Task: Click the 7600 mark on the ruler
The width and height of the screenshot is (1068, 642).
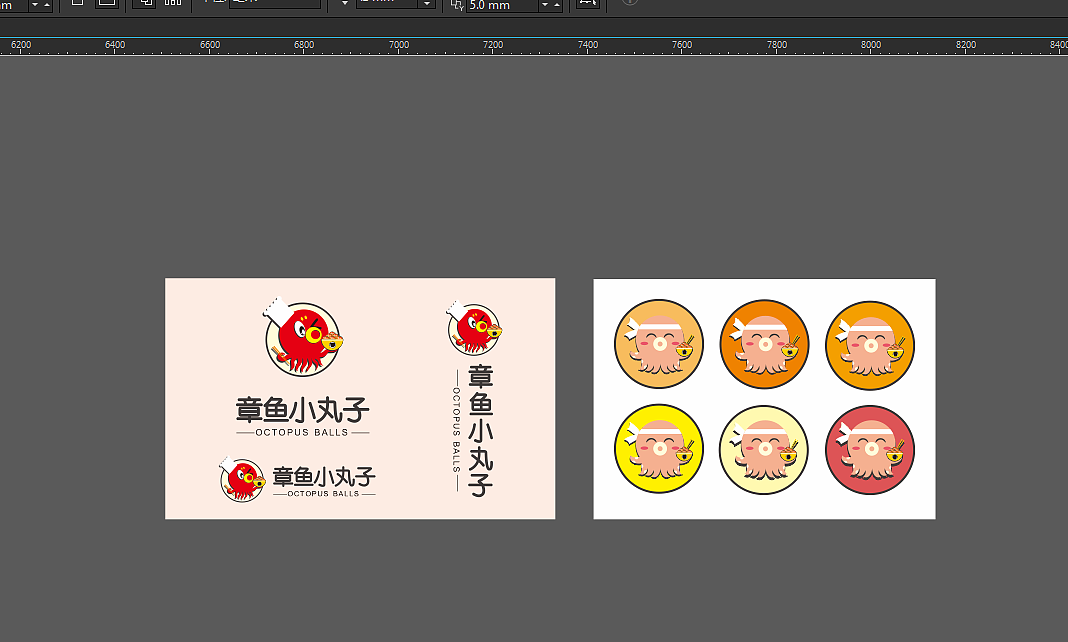Action: pyautogui.click(x=682, y=45)
